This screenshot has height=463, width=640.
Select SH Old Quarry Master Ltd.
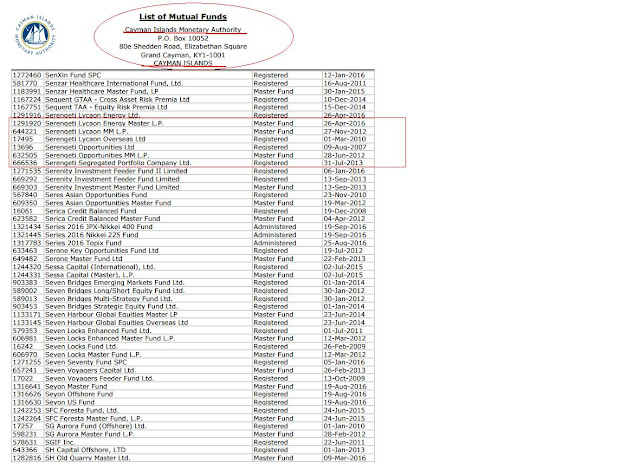tap(87, 458)
